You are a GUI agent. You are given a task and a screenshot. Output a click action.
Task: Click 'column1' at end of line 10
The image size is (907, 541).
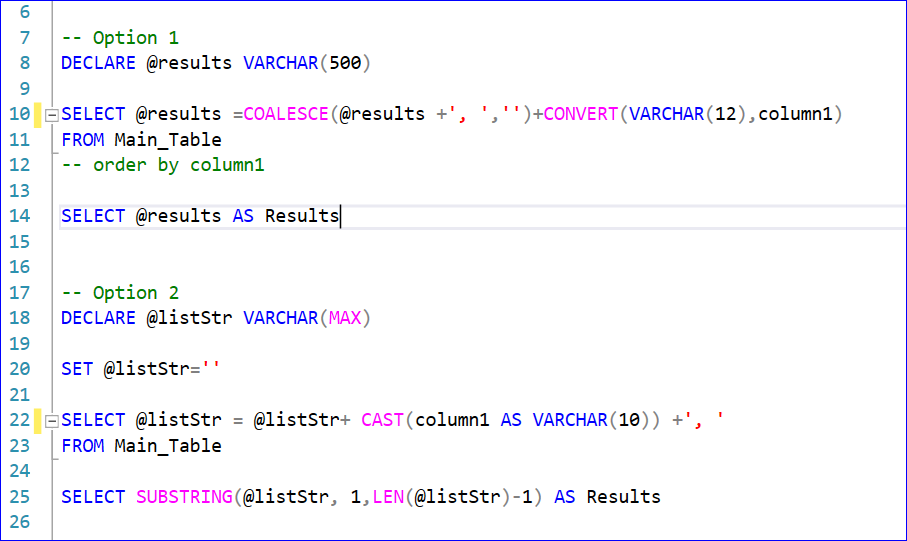pos(795,114)
